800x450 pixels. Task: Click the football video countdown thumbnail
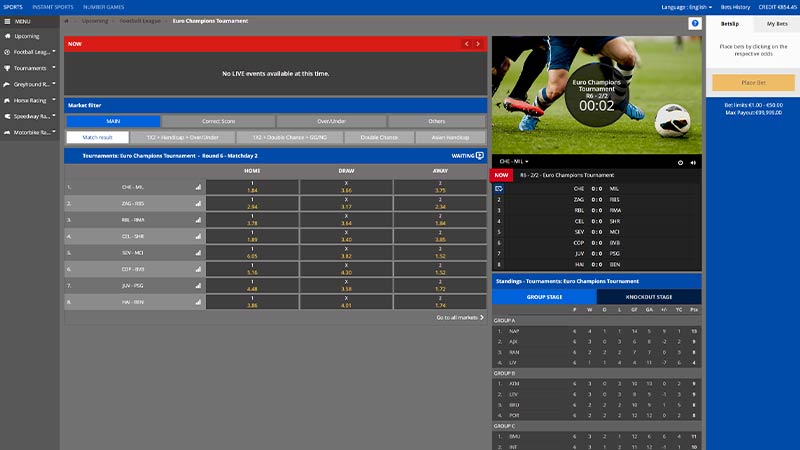596,95
